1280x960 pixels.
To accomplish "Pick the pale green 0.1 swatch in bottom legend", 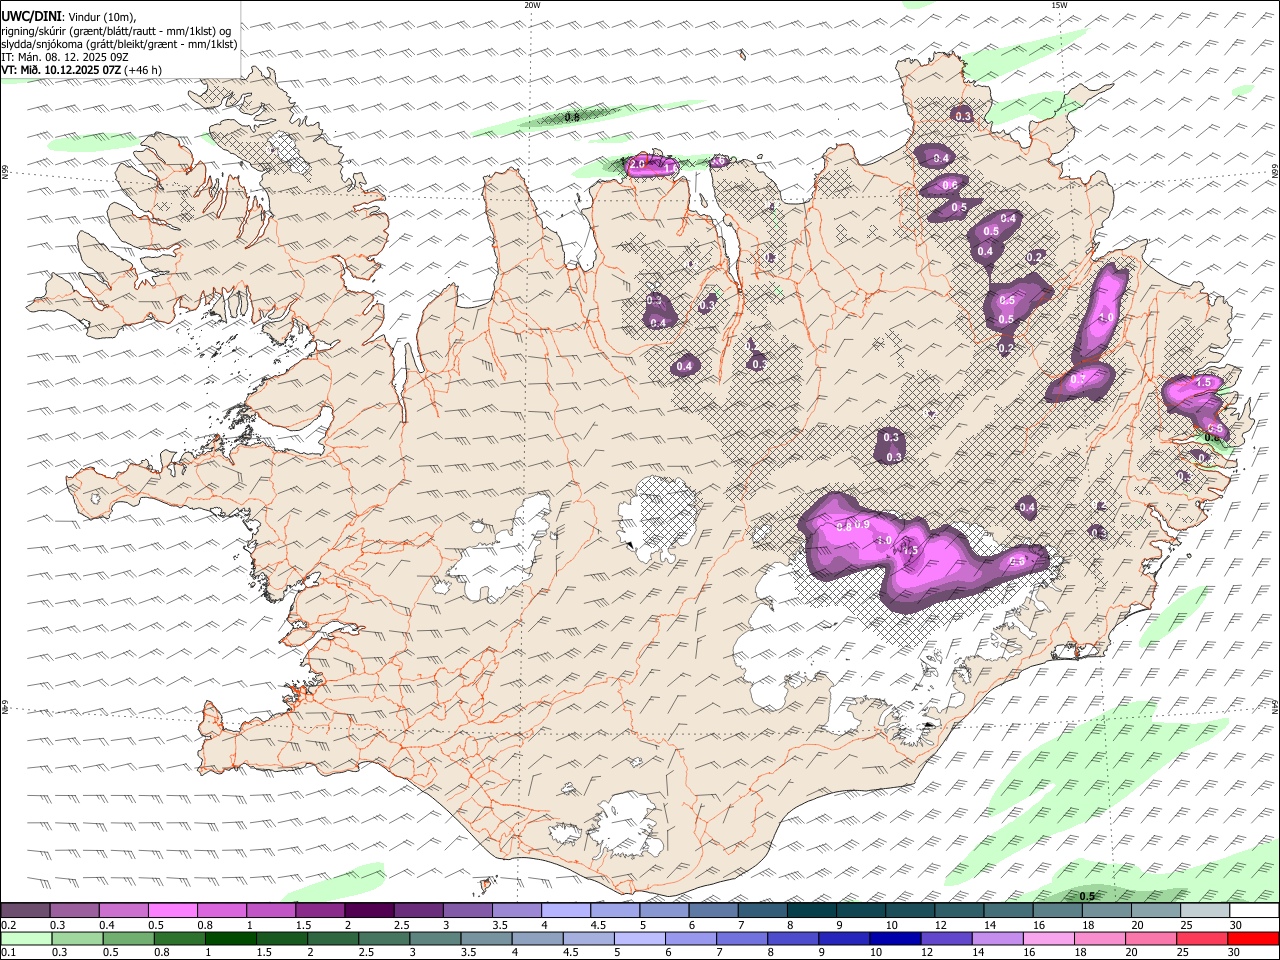I will [x=25, y=939].
